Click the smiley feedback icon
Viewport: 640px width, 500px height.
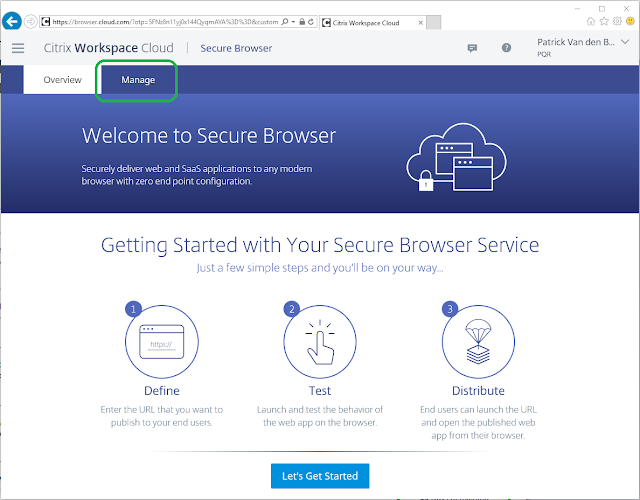click(630, 21)
